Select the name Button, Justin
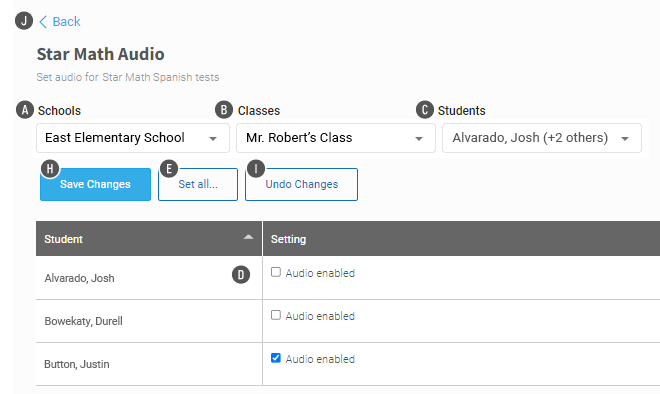 pyautogui.click(x=77, y=364)
